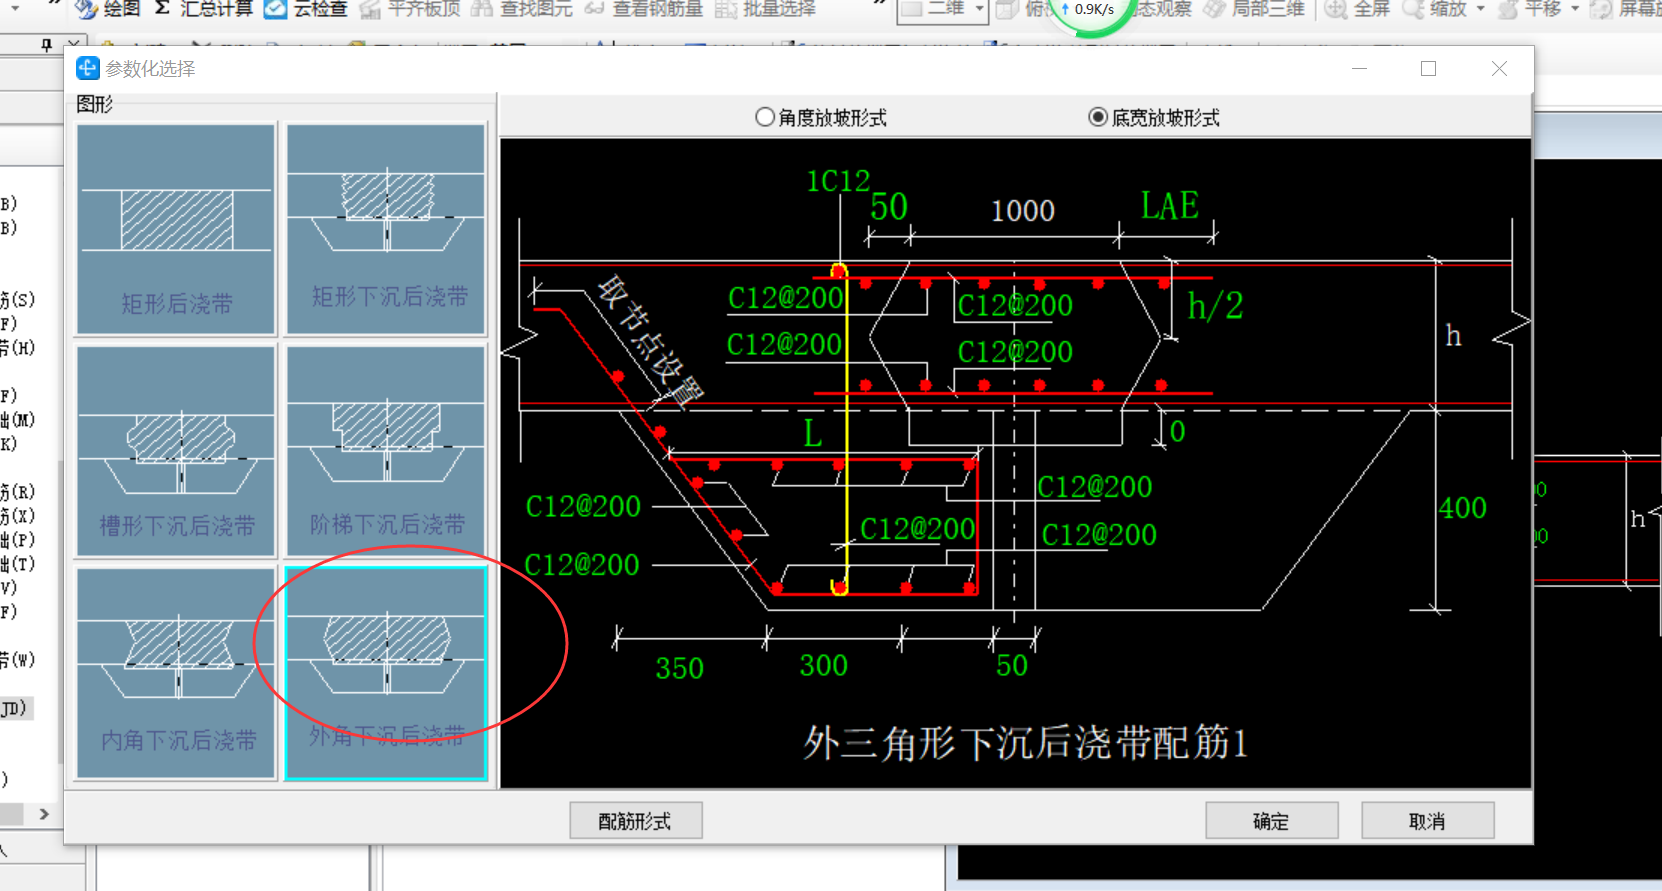The image size is (1662, 891).
Task: Click the white 1000 dimension text
Action: [x=1023, y=211]
